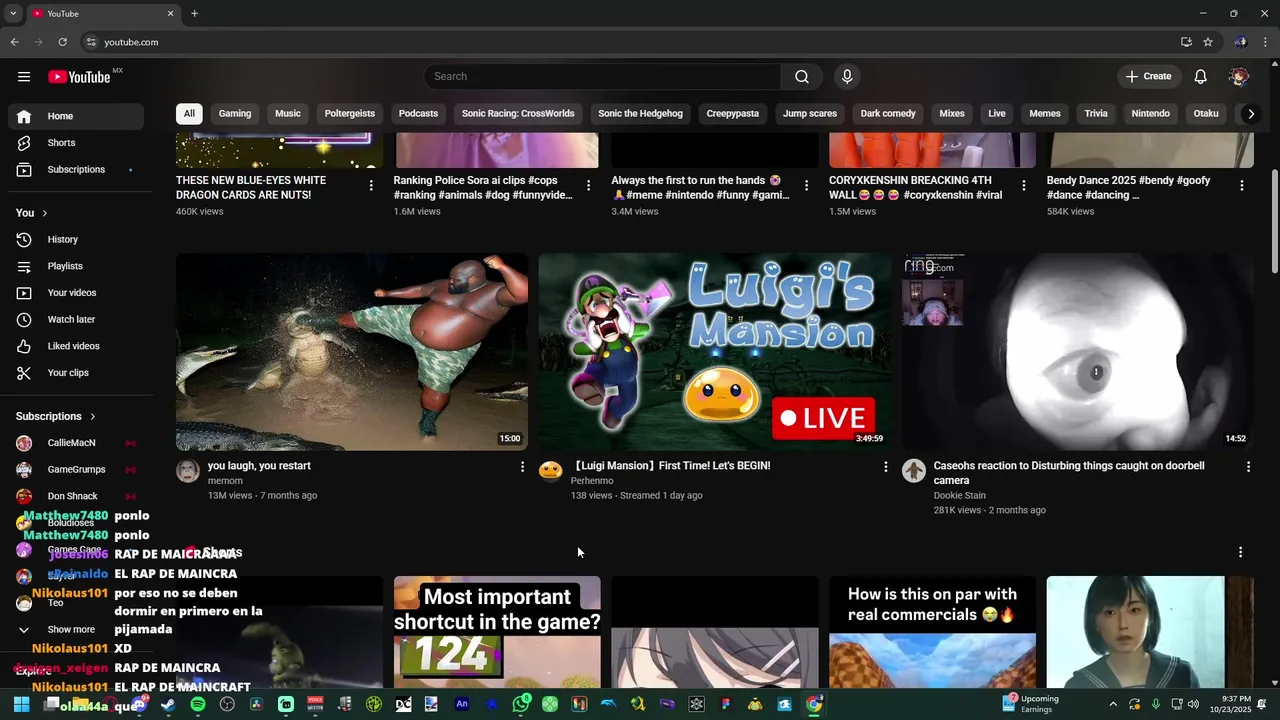
Task: Open the volume control in system tray
Action: pos(1193,705)
